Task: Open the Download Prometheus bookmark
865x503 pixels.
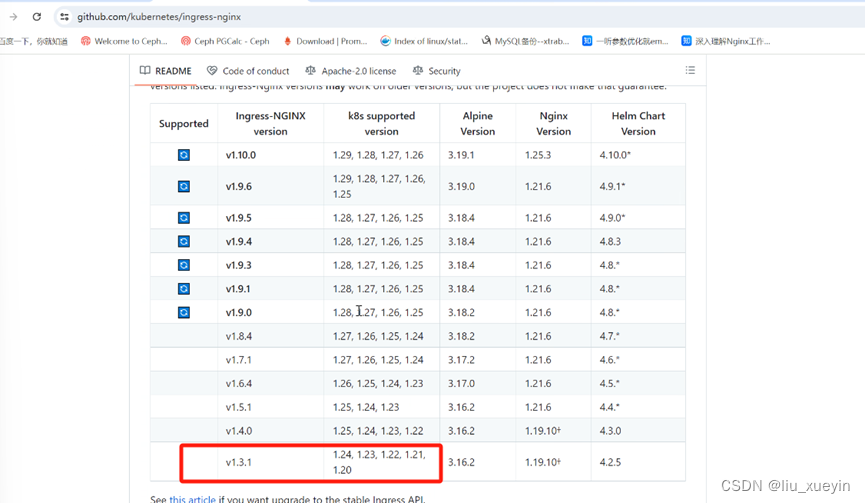Action: 325,41
